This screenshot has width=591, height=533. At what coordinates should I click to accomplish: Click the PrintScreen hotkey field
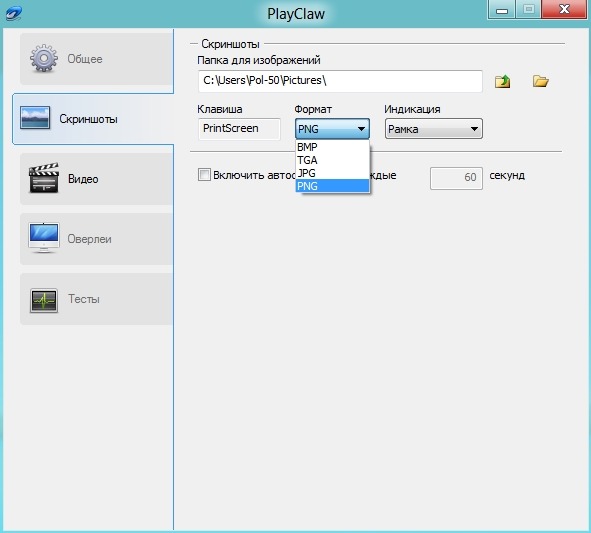tap(239, 129)
